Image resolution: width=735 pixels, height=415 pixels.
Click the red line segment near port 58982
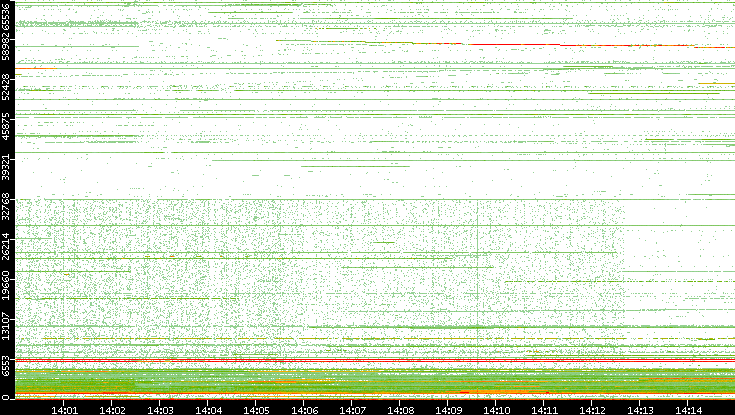pyautogui.click(x=513, y=45)
